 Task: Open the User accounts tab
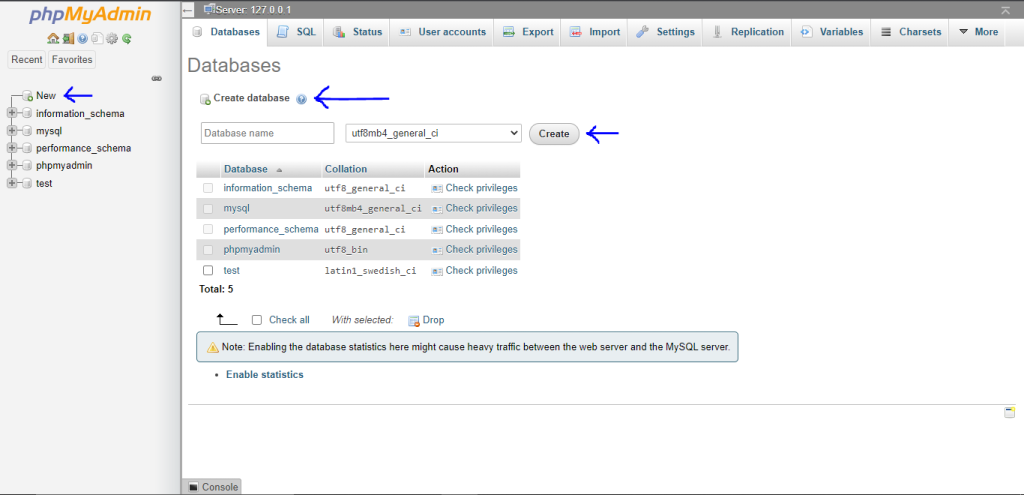point(442,32)
